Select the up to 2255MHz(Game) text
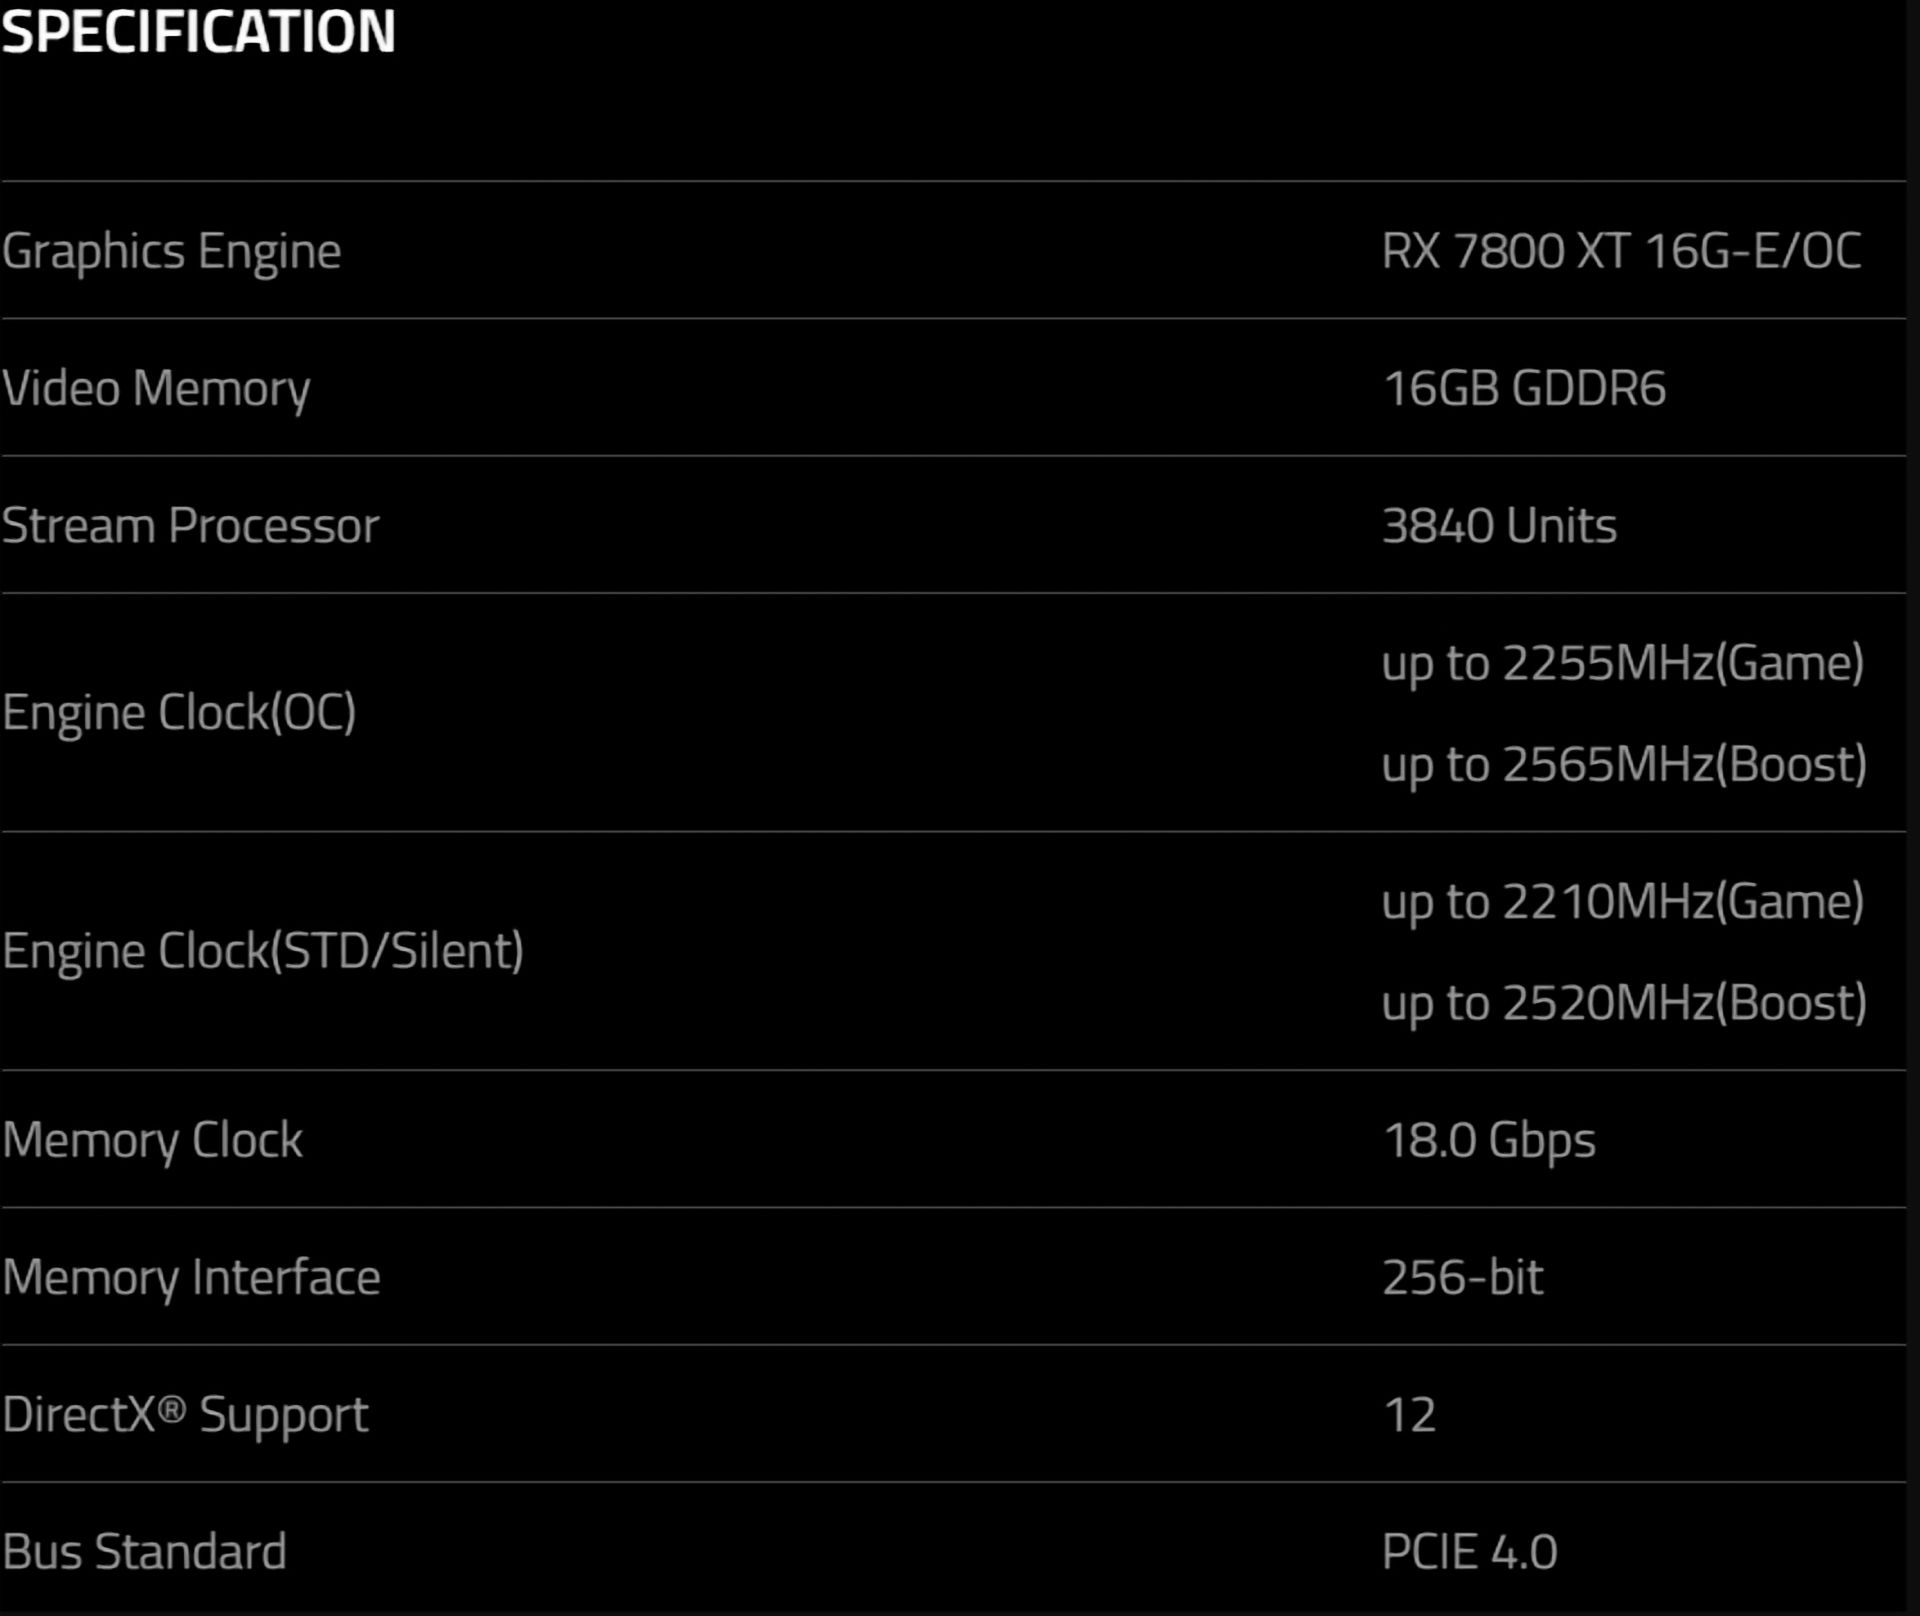Screen dimensions: 1920x1616 1622,663
